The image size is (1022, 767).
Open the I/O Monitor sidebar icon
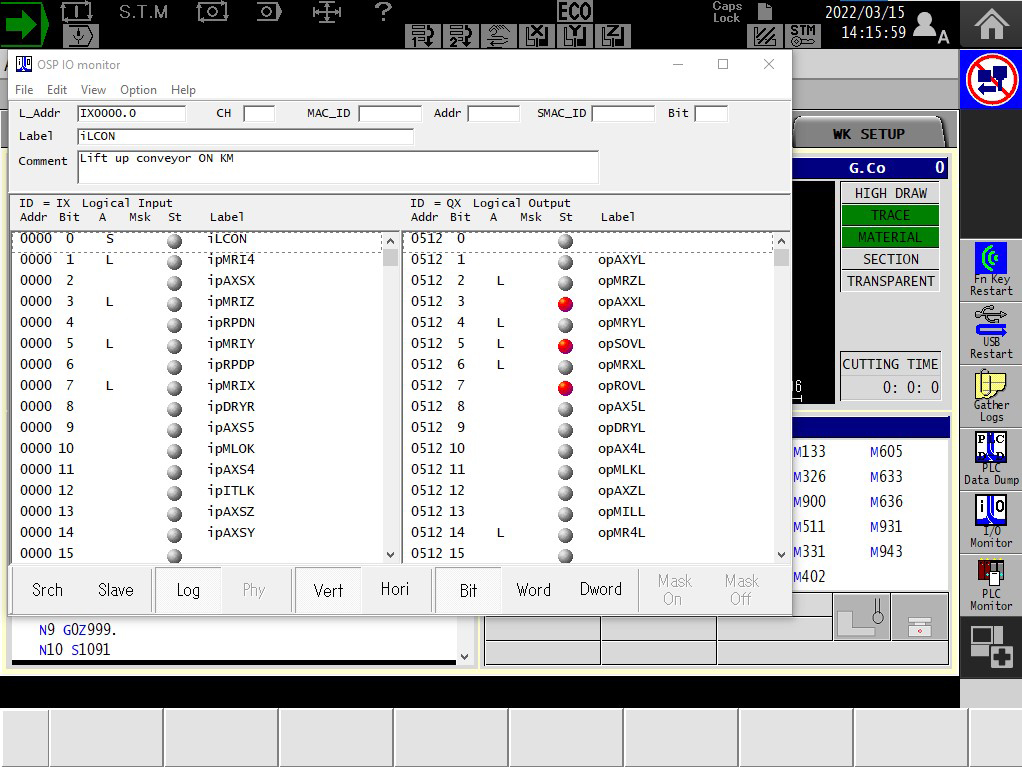click(x=991, y=521)
